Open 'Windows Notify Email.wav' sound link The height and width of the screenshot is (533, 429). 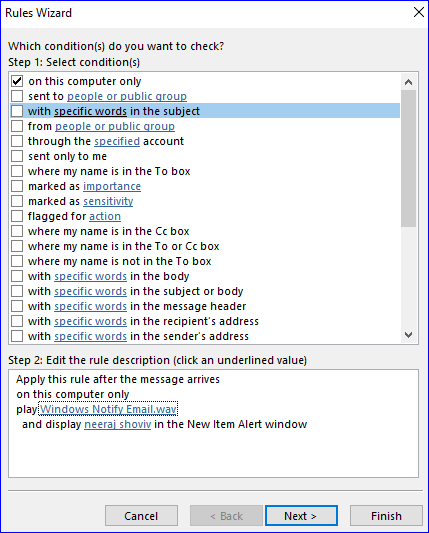click(108, 409)
